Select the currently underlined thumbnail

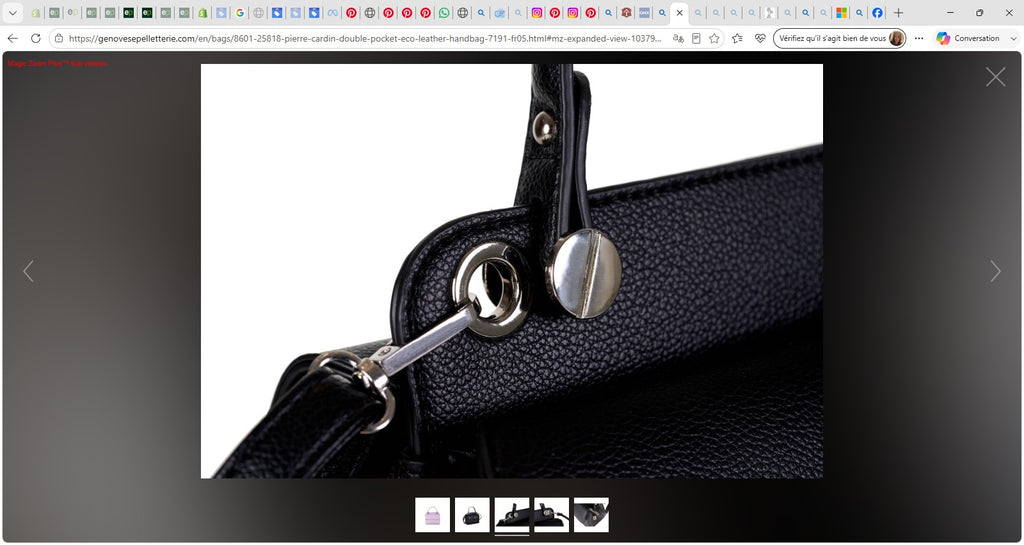(x=512, y=515)
